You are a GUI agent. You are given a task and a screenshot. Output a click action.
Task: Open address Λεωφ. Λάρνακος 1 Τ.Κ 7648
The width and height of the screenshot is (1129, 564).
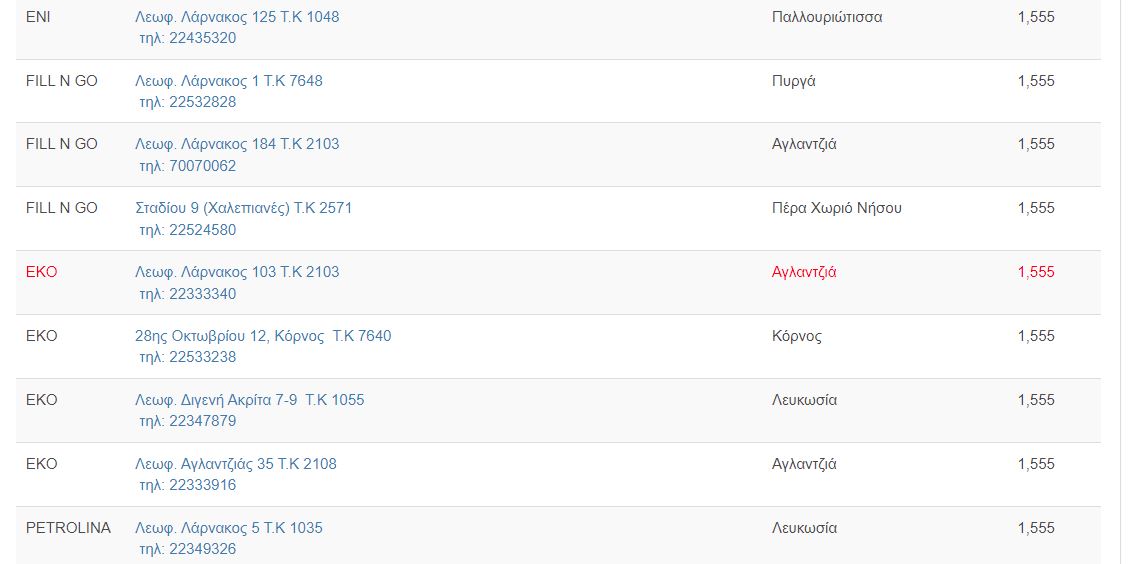pyautogui.click(x=229, y=81)
